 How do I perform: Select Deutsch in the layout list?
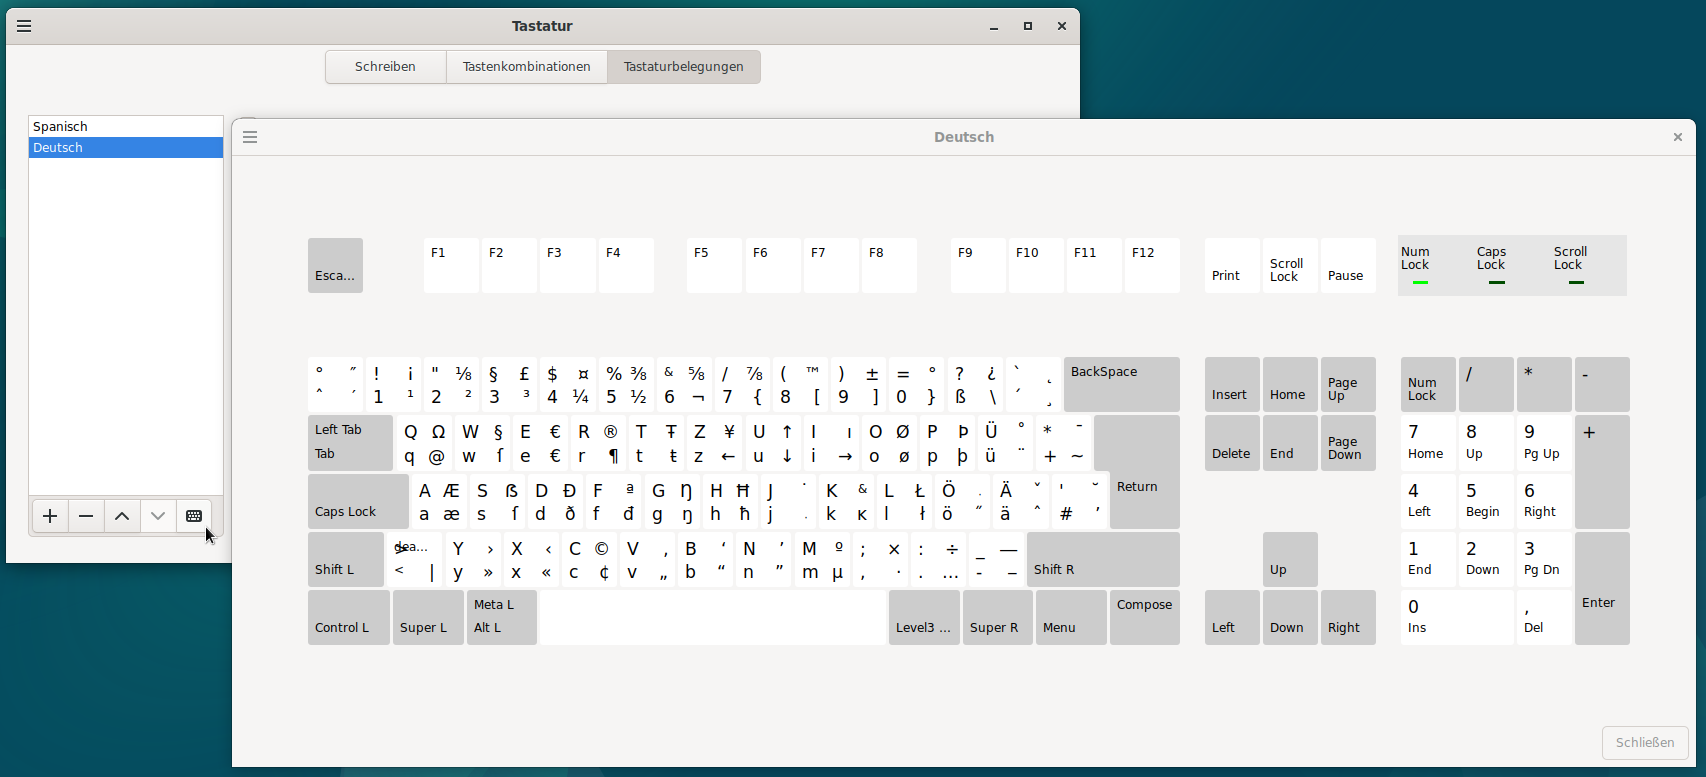coord(126,147)
